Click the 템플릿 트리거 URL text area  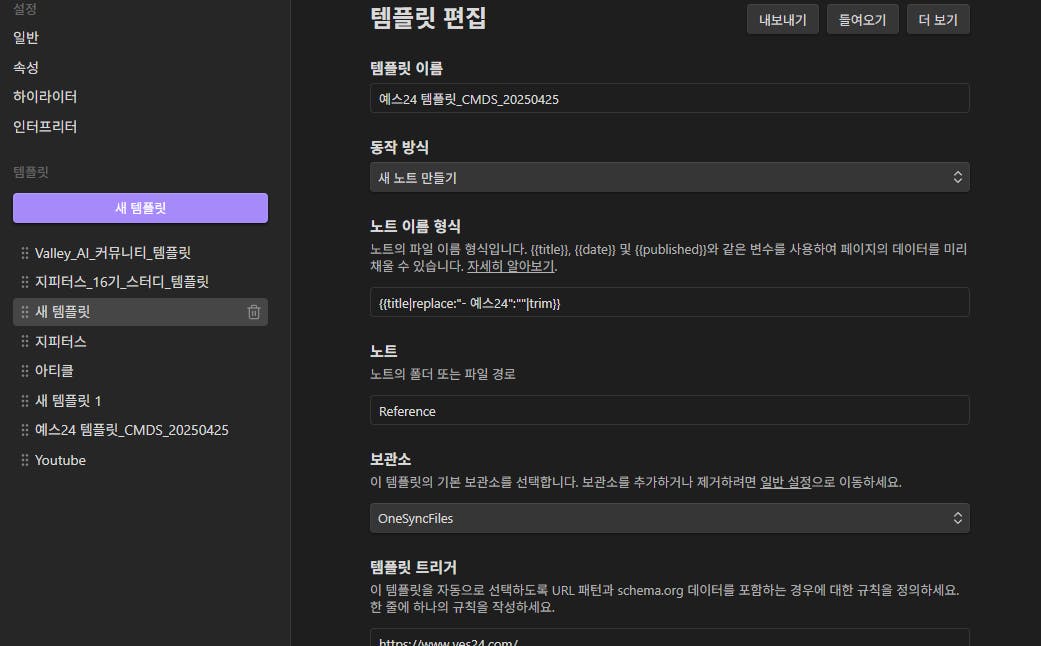[669, 637]
